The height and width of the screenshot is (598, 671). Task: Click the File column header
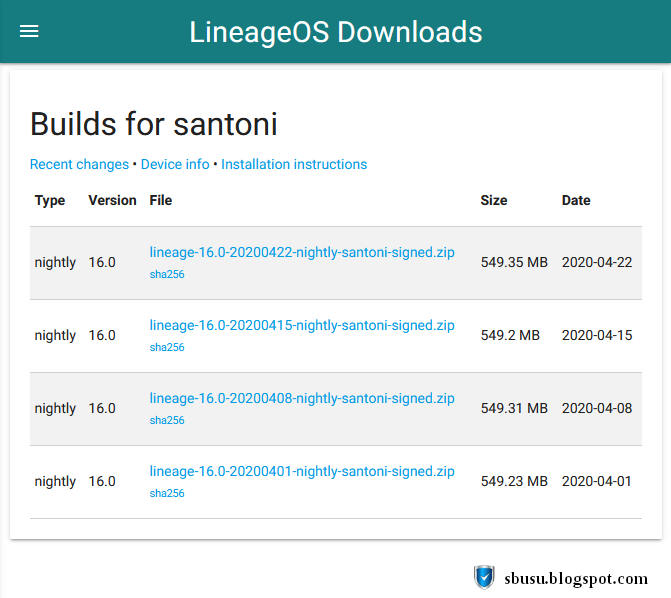[160, 200]
